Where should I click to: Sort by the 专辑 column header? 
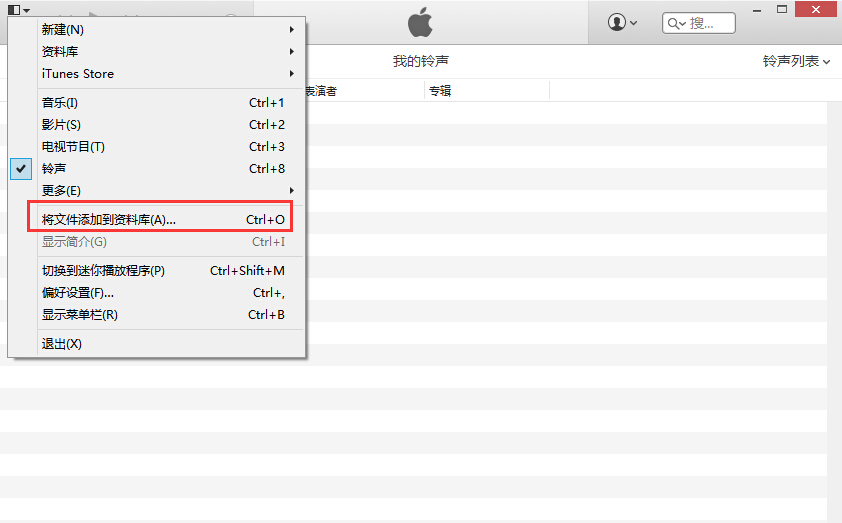440,91
